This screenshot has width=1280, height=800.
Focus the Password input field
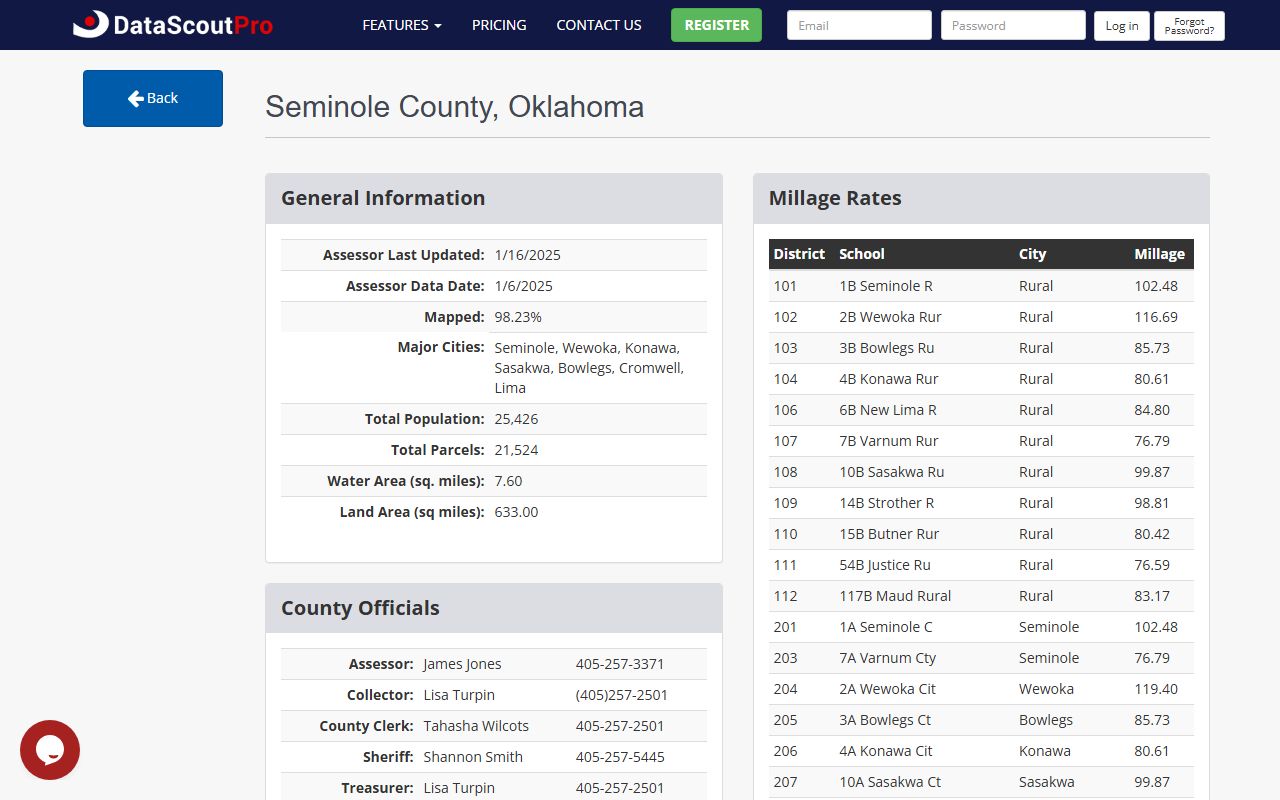click(1013, 25)
